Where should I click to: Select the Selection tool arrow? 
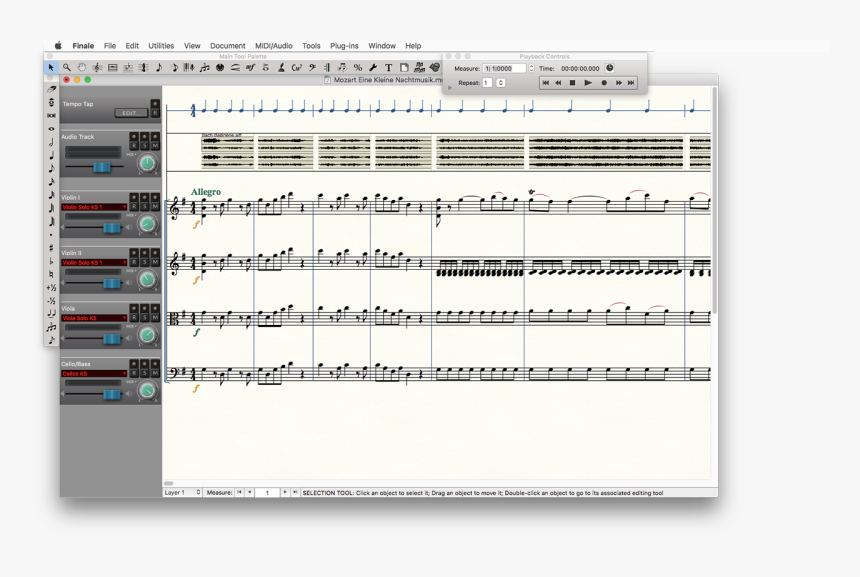[x=50, y=67]
